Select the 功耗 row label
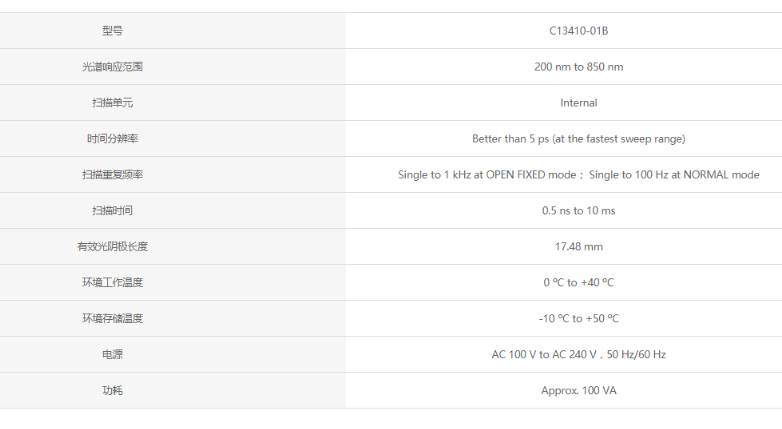The height and width of the screenshot is (429, 782). coord(112,390)
